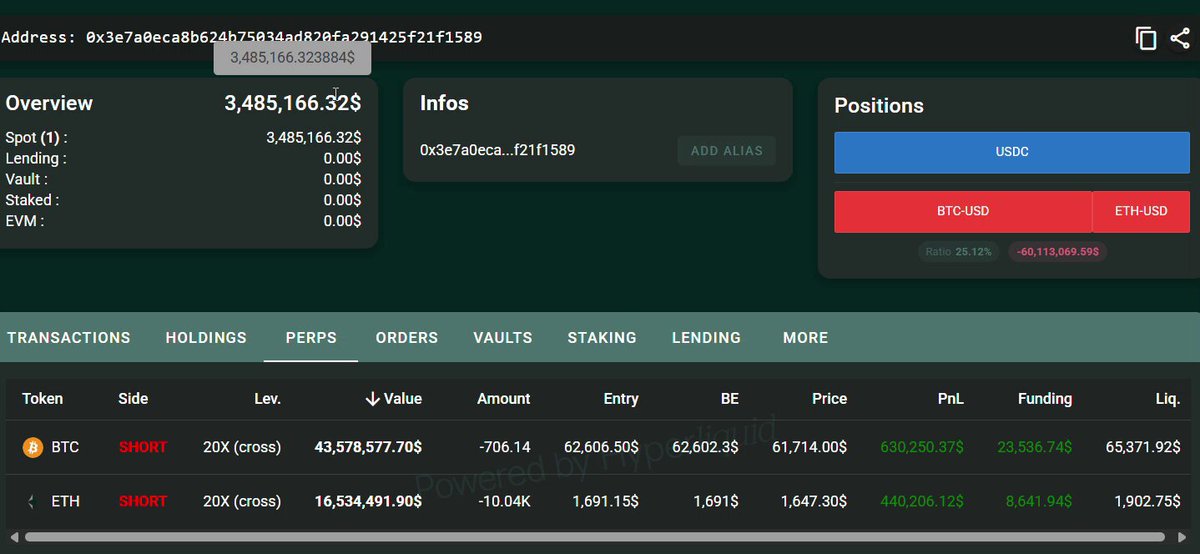Click BTC PnL 630,250.37$

click(x=922, y=447)
